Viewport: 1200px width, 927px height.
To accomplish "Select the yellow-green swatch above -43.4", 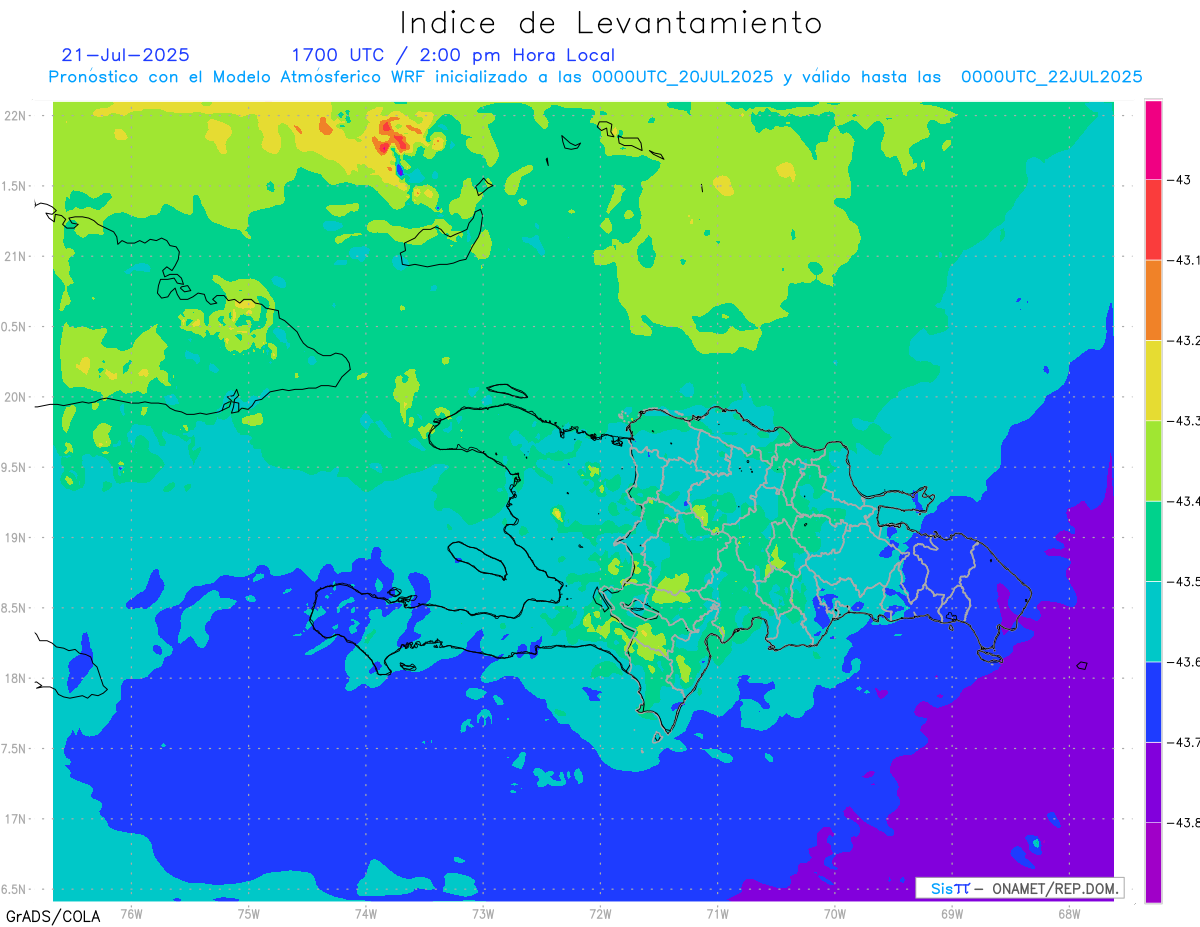I will [x=1153, y=460].
